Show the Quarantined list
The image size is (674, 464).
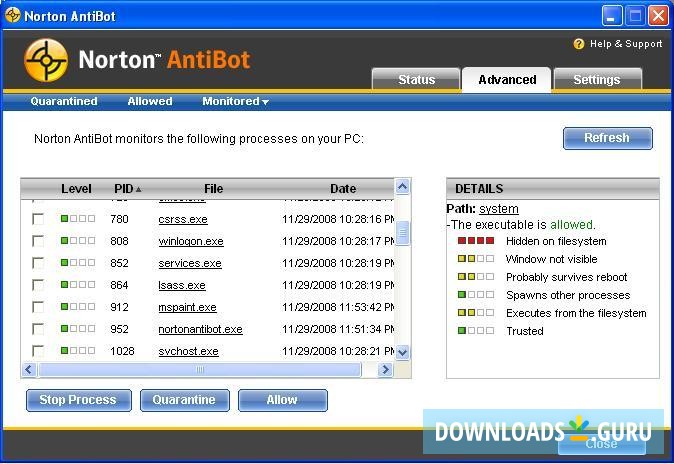tap(64, 101)
